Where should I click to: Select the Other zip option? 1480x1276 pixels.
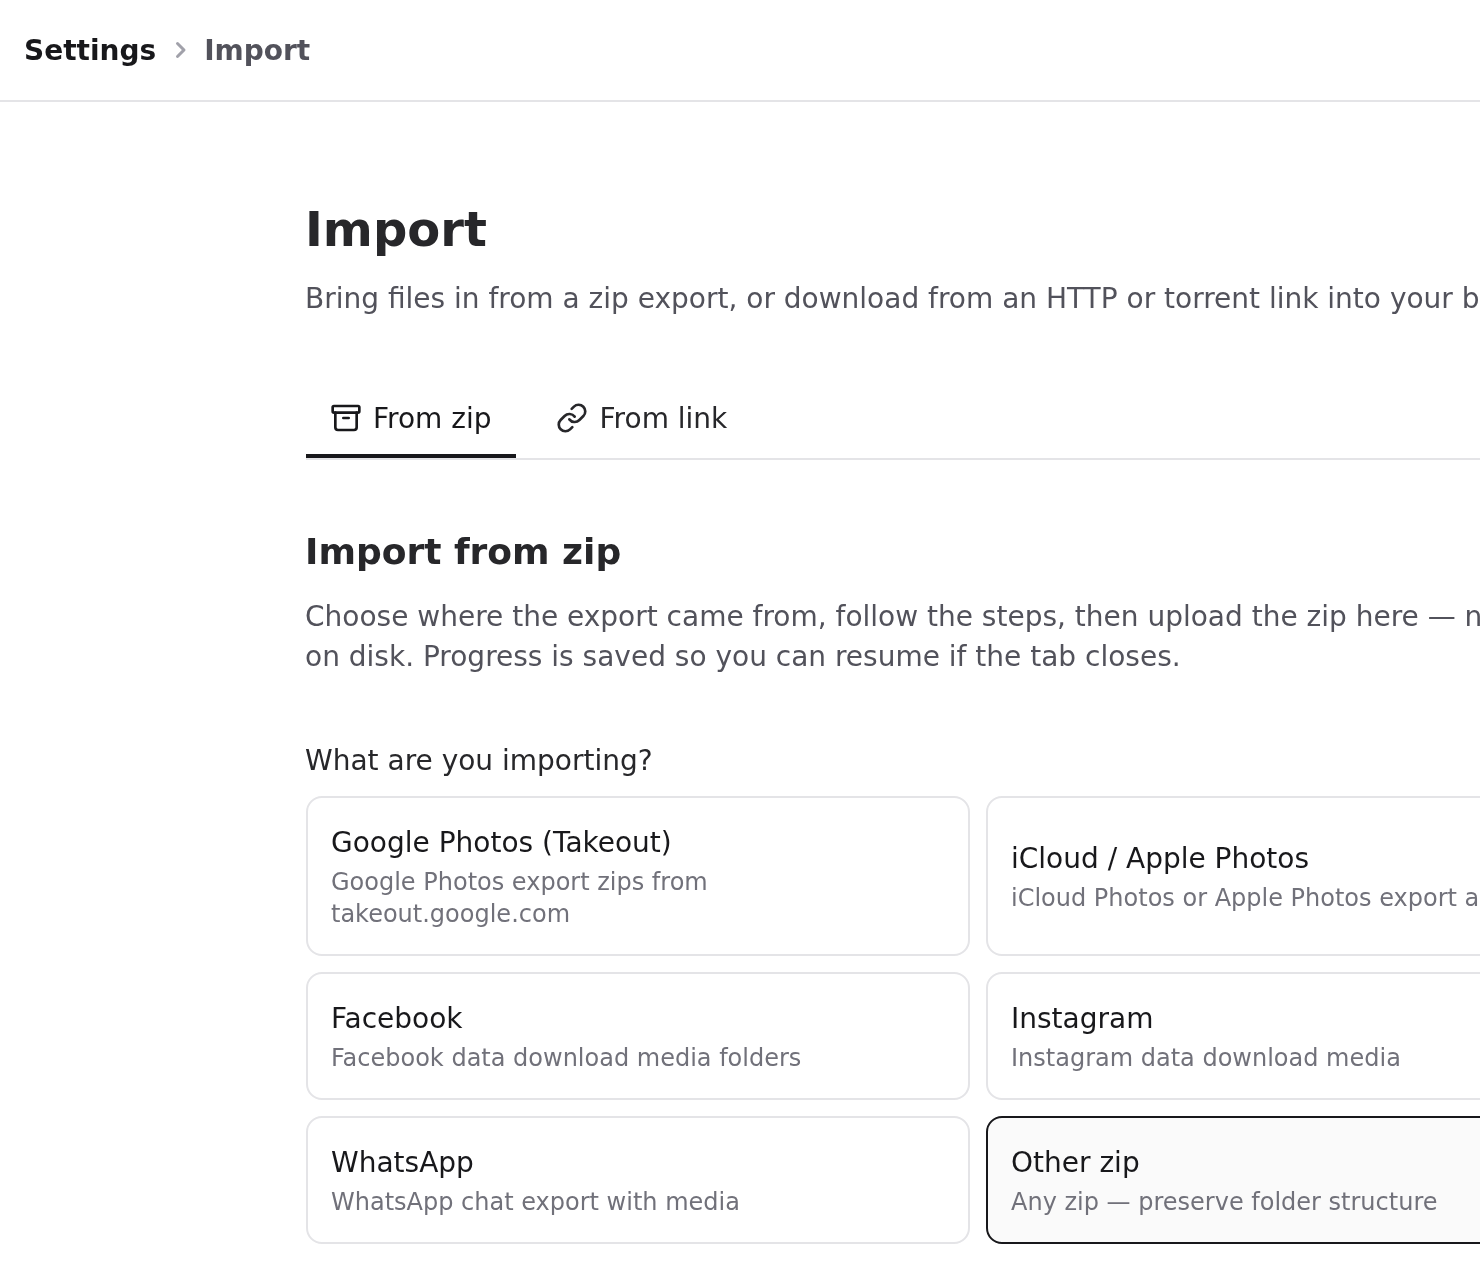(x=1233, y=1180)
